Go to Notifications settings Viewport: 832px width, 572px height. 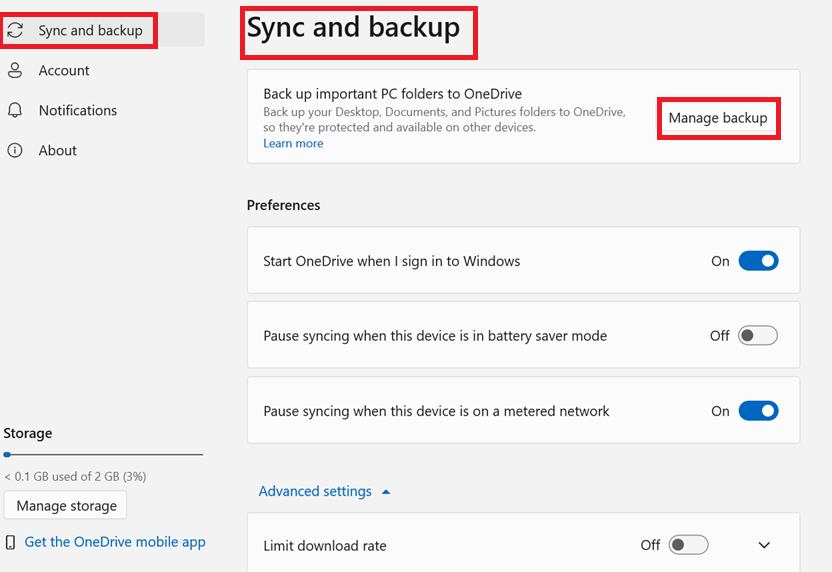point(77,110)
